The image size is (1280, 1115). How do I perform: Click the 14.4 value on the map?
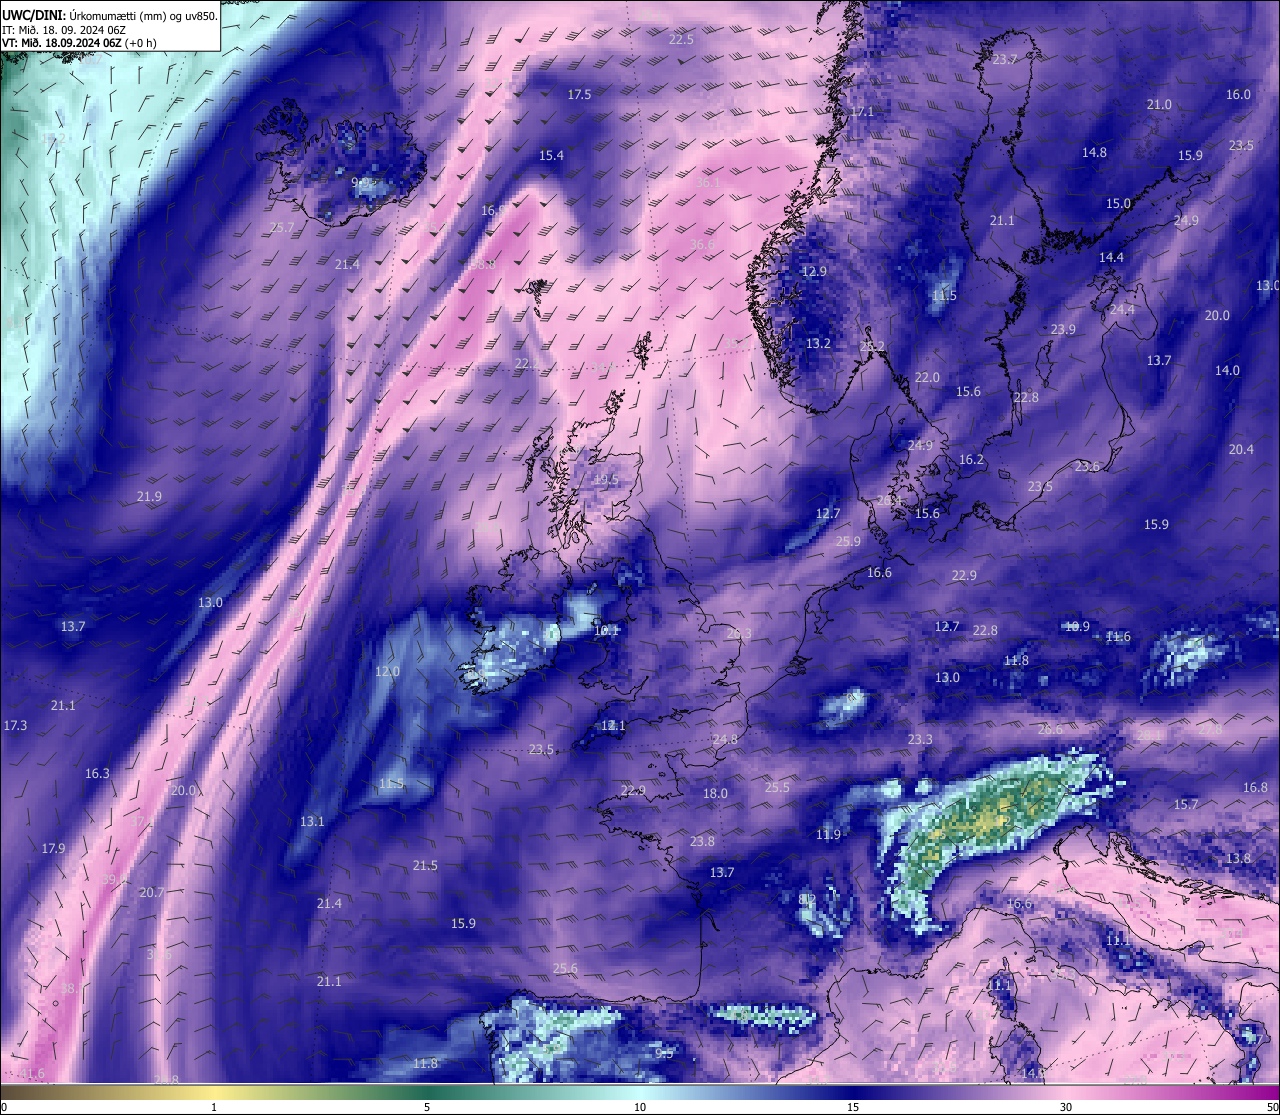1111,258
